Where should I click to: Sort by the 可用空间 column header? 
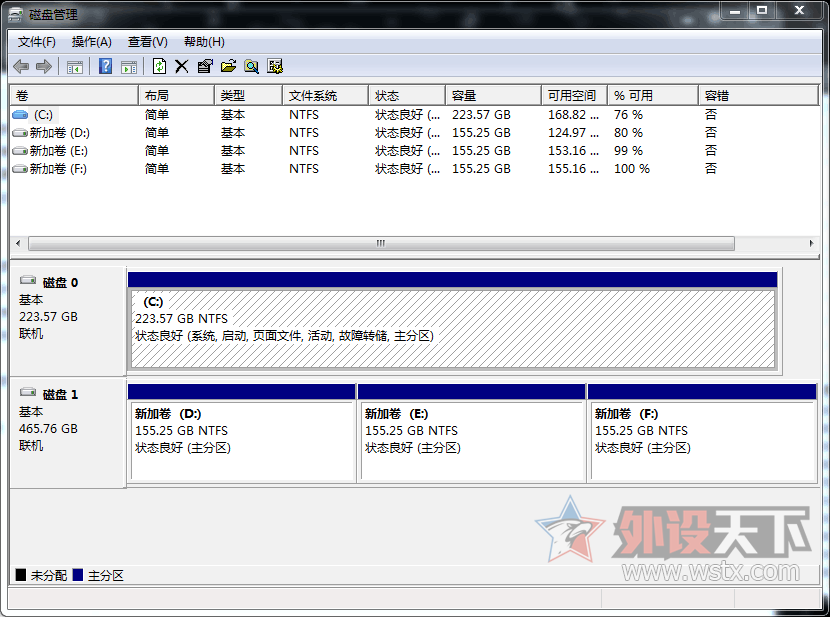pos(575,96)
